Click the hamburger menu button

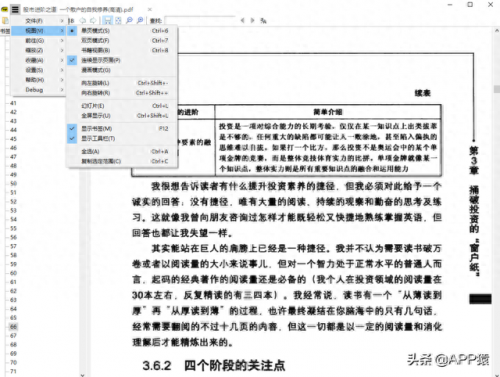coord(15,9)
